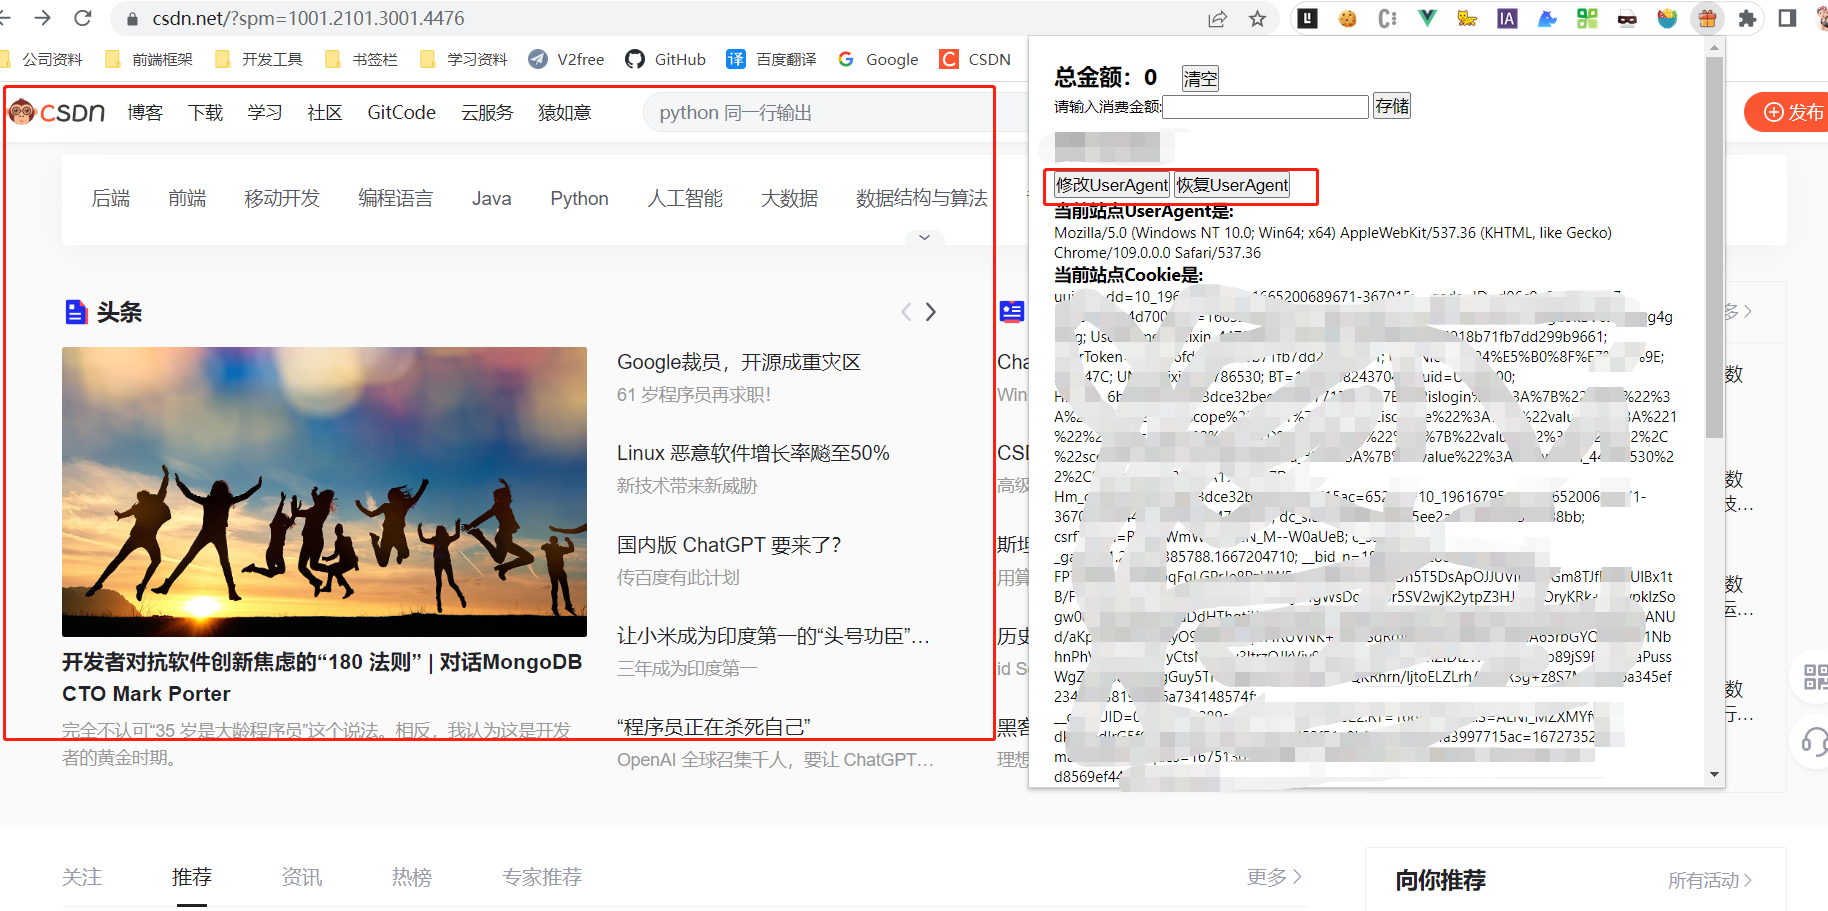This screenshot has width=1828, height=911.
Task: Toggle the browser side panel
Action: click(1787, 18)
